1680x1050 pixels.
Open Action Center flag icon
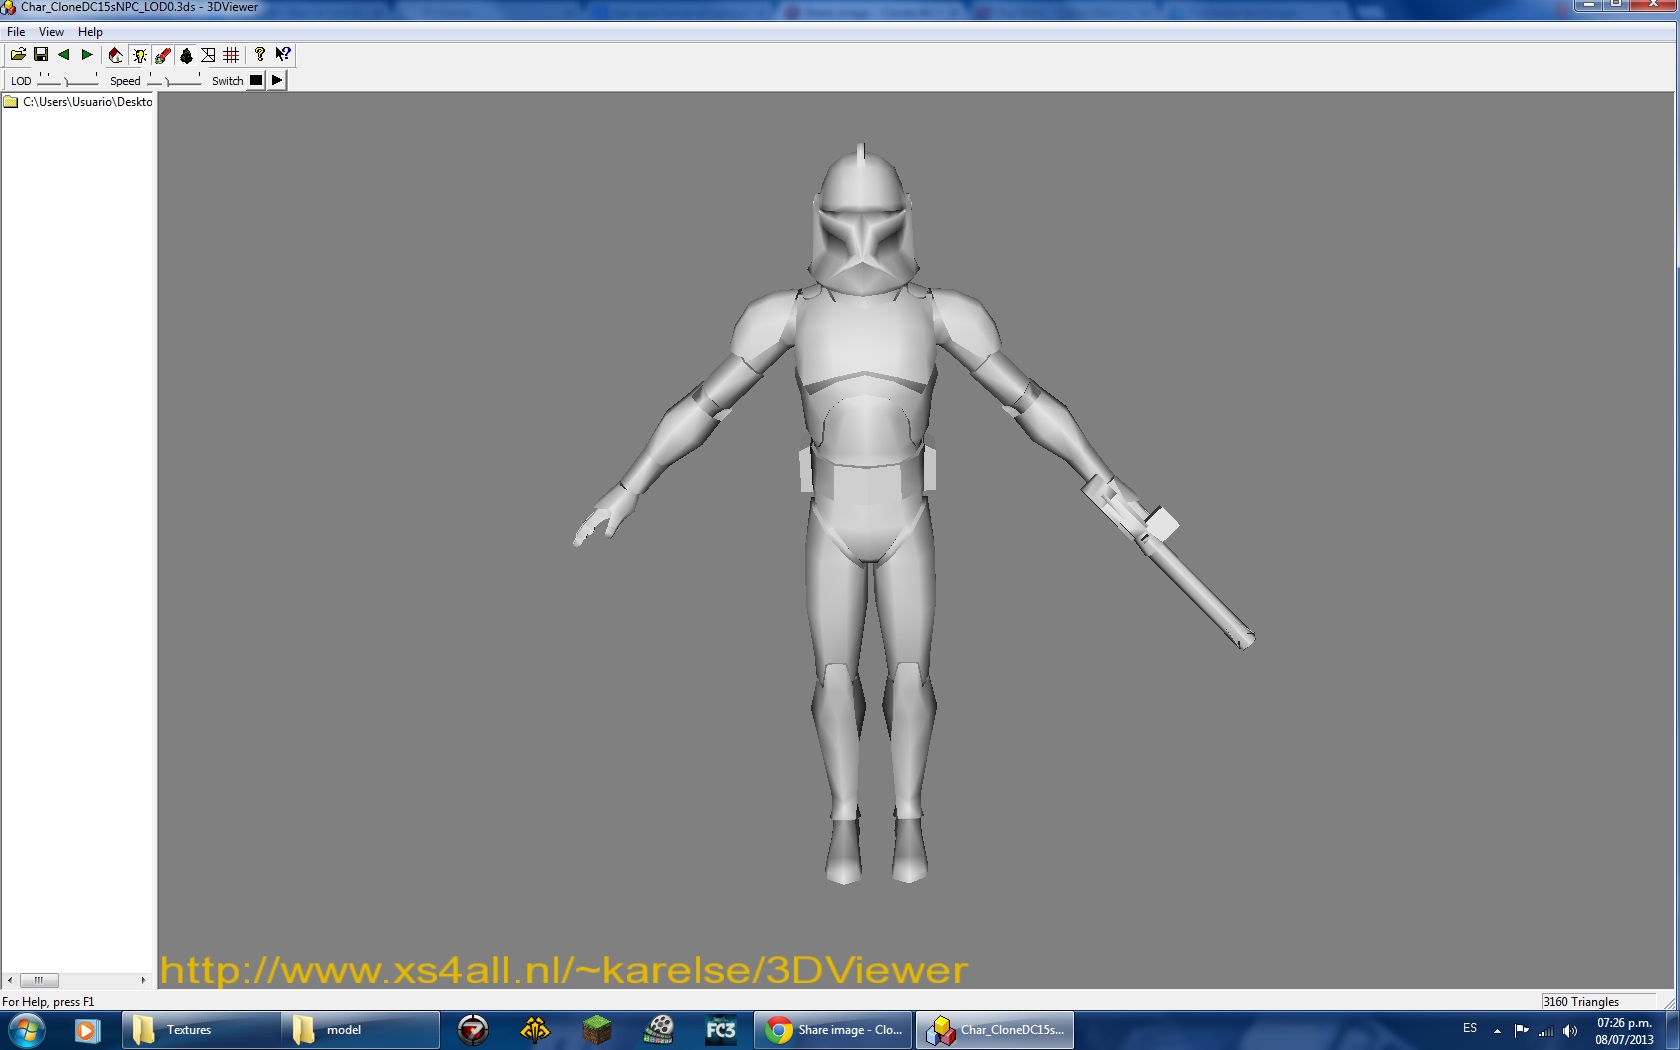[x=1521, y=1030]
